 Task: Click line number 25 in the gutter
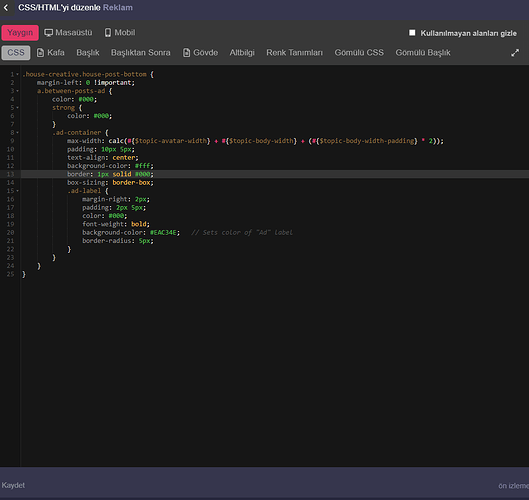10,274
